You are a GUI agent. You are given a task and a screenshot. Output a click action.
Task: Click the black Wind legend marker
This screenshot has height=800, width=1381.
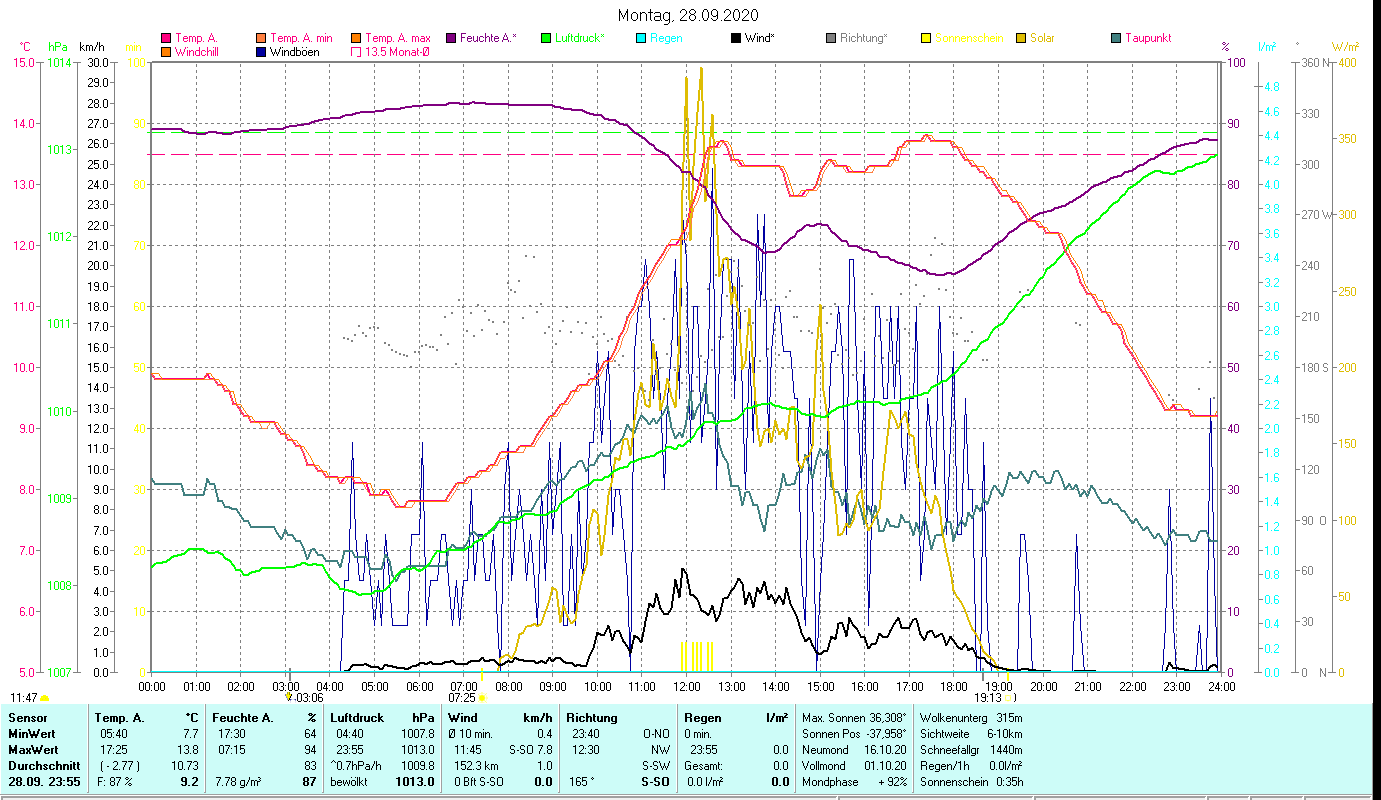click(736, 38)
